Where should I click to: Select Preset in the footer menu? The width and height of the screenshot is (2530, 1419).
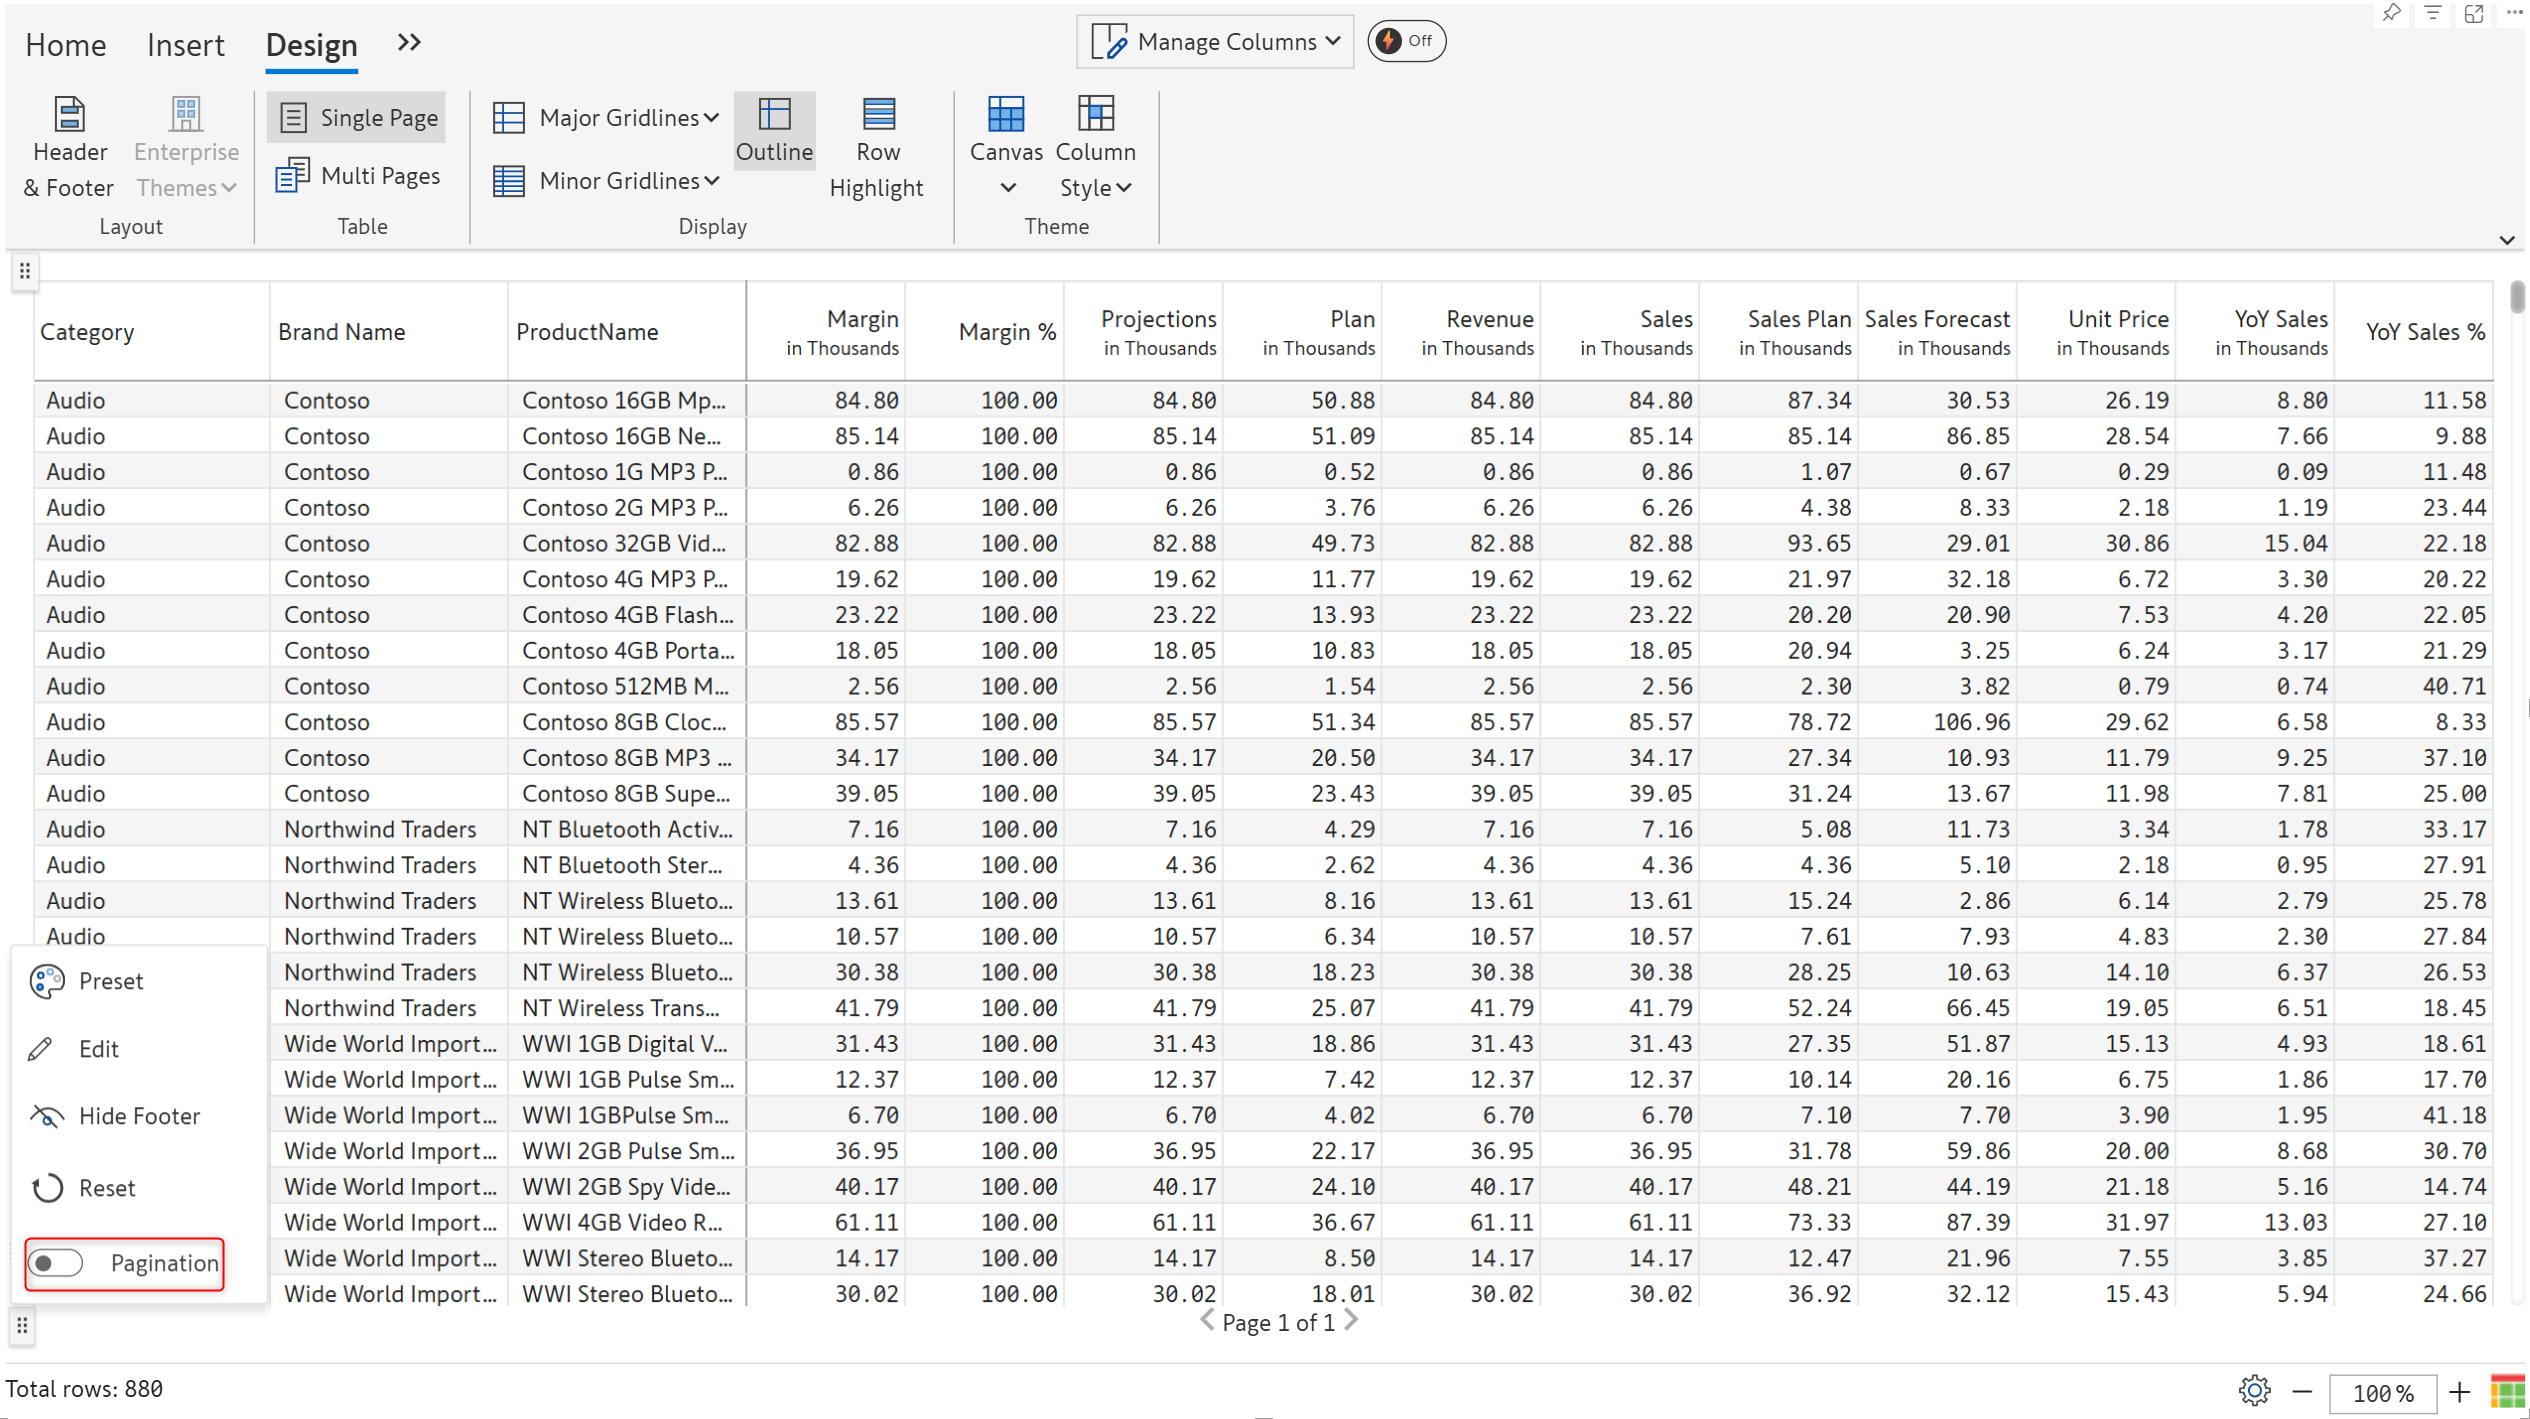pyautogui.click(x=110, y=981)
